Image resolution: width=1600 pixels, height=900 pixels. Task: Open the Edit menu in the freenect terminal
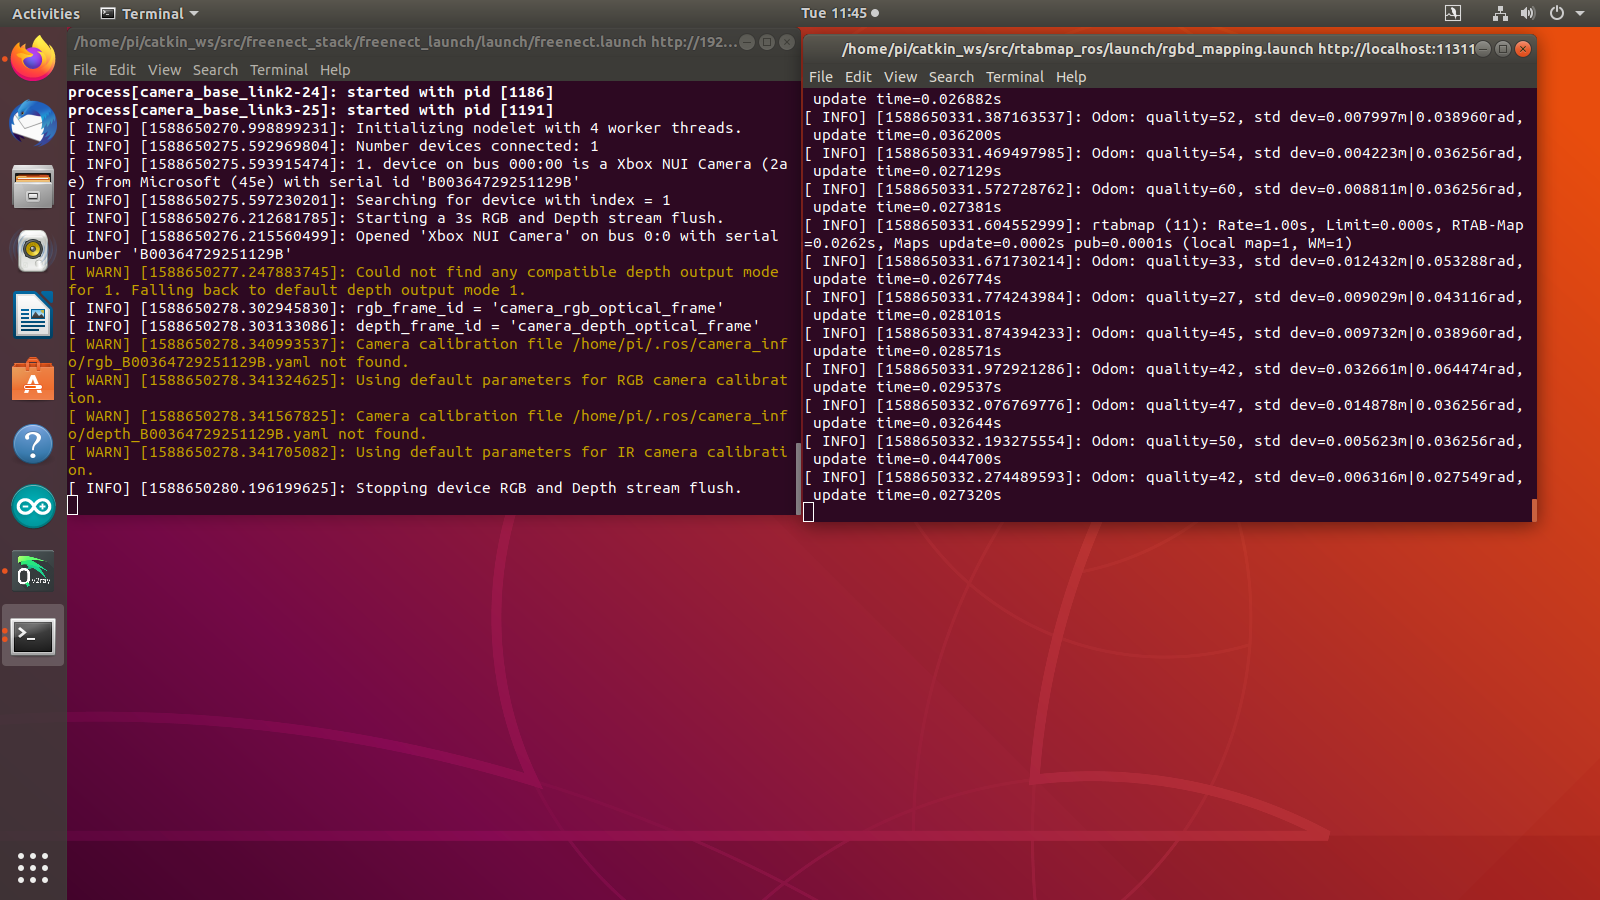click(x=122, y=70)
